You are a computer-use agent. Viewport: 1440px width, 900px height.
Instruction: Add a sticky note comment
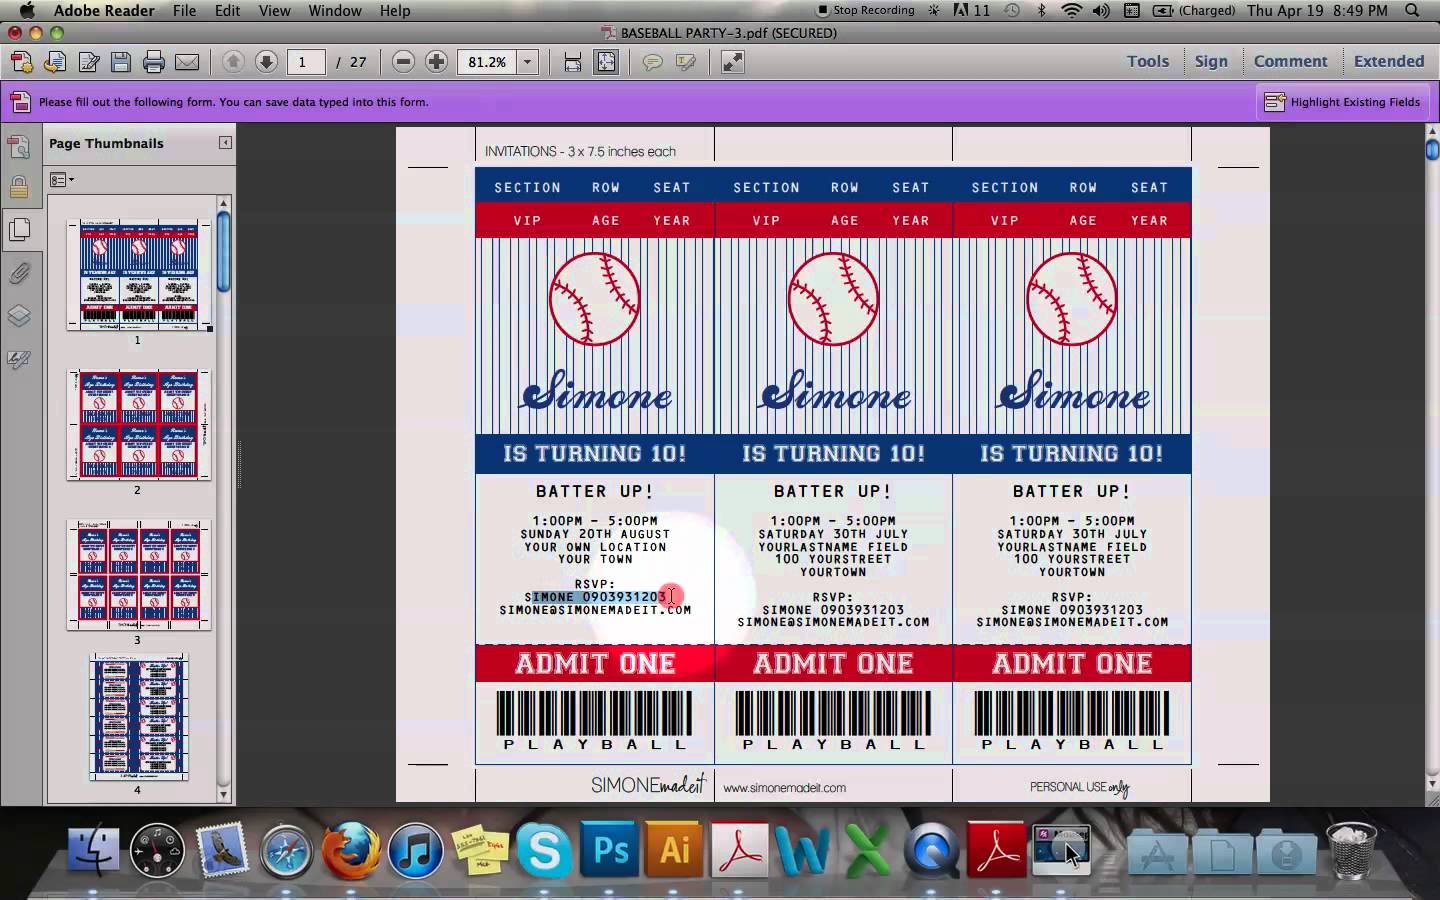(653, 62)
